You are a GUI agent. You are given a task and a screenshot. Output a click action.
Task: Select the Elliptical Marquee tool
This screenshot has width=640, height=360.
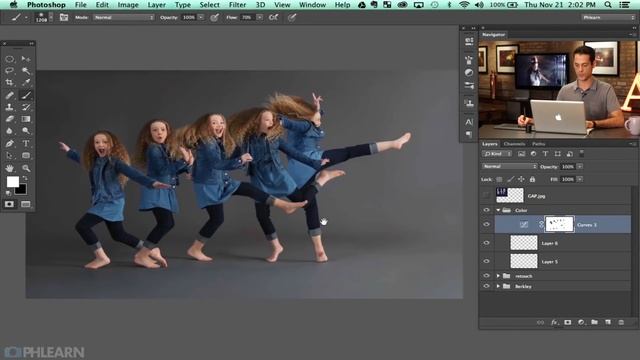(x=9, y=59)
